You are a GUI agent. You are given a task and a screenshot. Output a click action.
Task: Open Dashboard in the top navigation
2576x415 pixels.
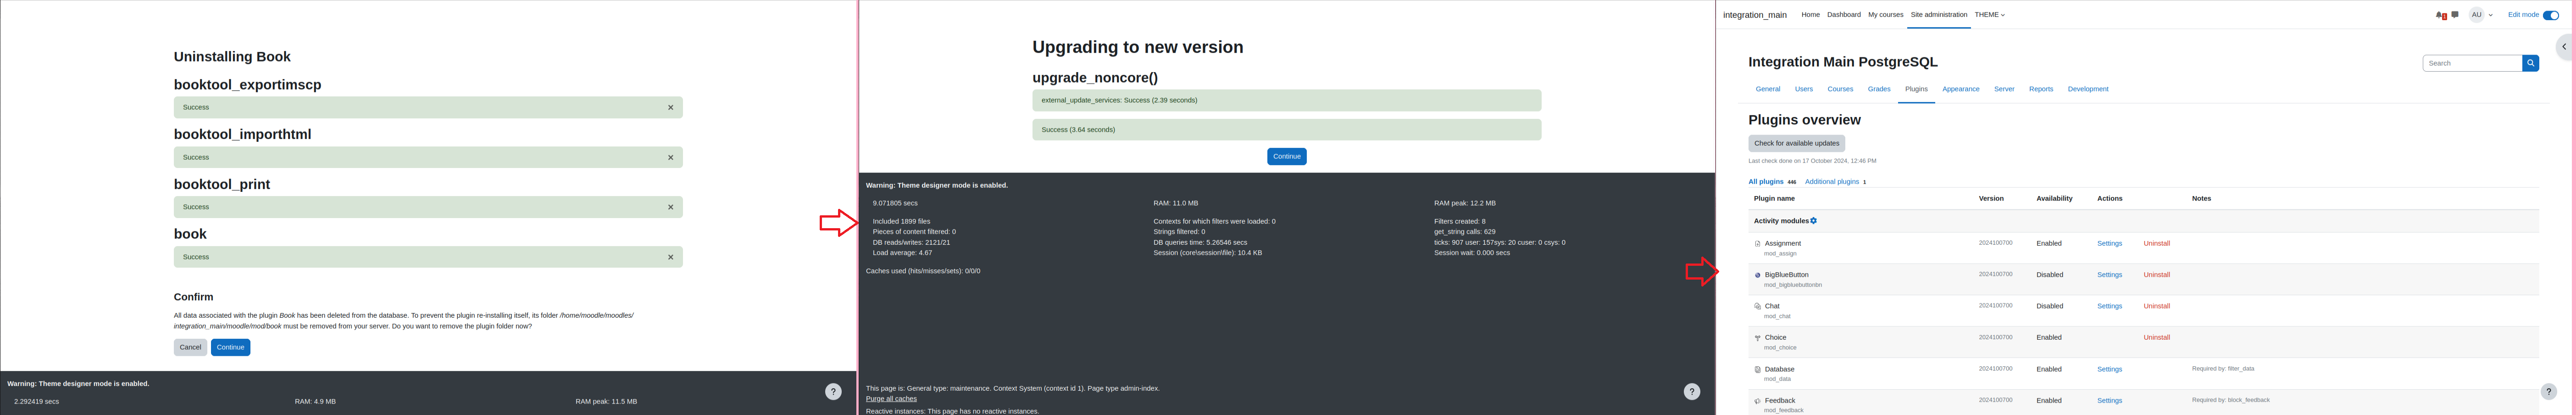click(1843, 15)
